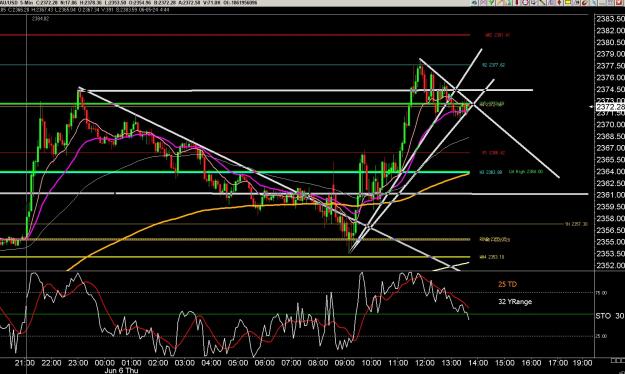Click the red circular clock-like toolbar icon
The height and width of the screenshot is (374, 625).
525,2
